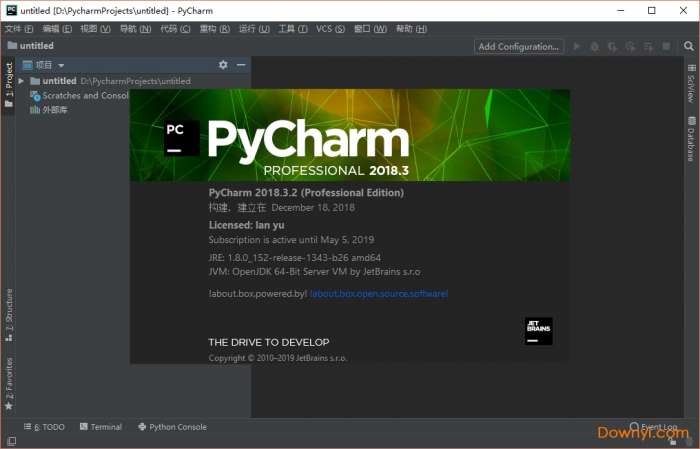700x449 pixels.
Task: Open the 运行 (U) menu
Action: 254,29
